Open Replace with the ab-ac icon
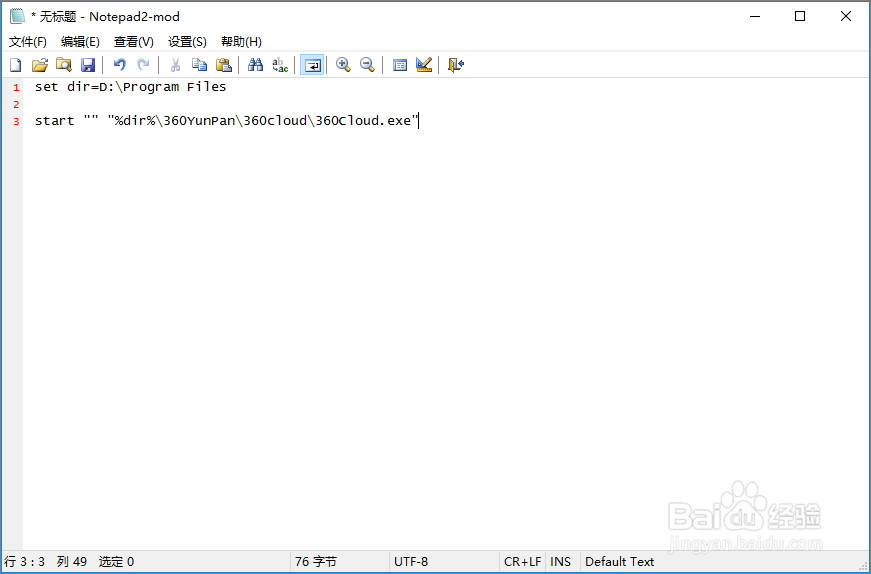The width and height of the screenshot is (871, 574). click(280, 65)
